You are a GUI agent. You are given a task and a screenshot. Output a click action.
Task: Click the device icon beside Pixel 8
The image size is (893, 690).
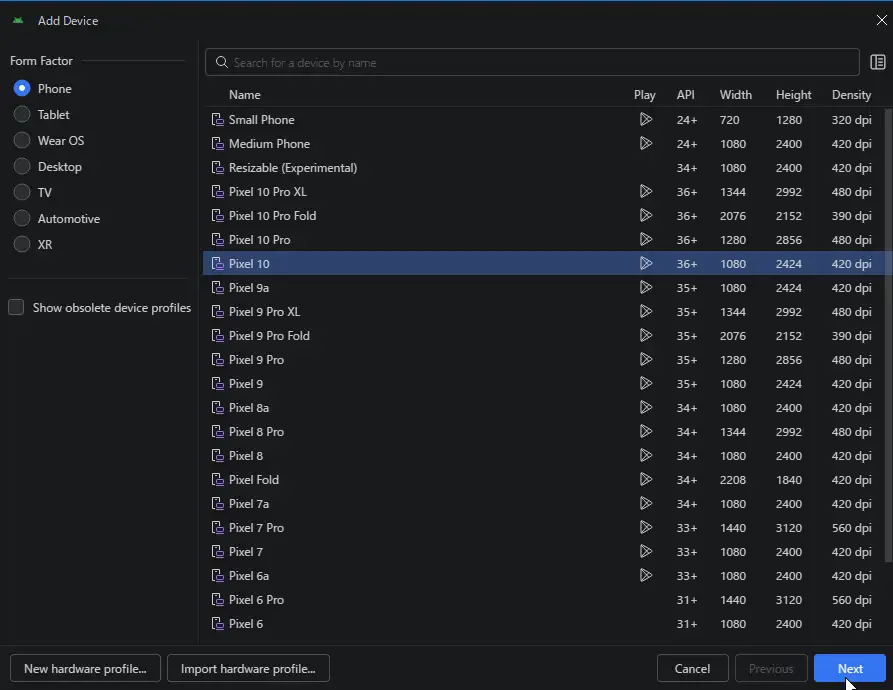pyautogui.click(x=218, y=455)
